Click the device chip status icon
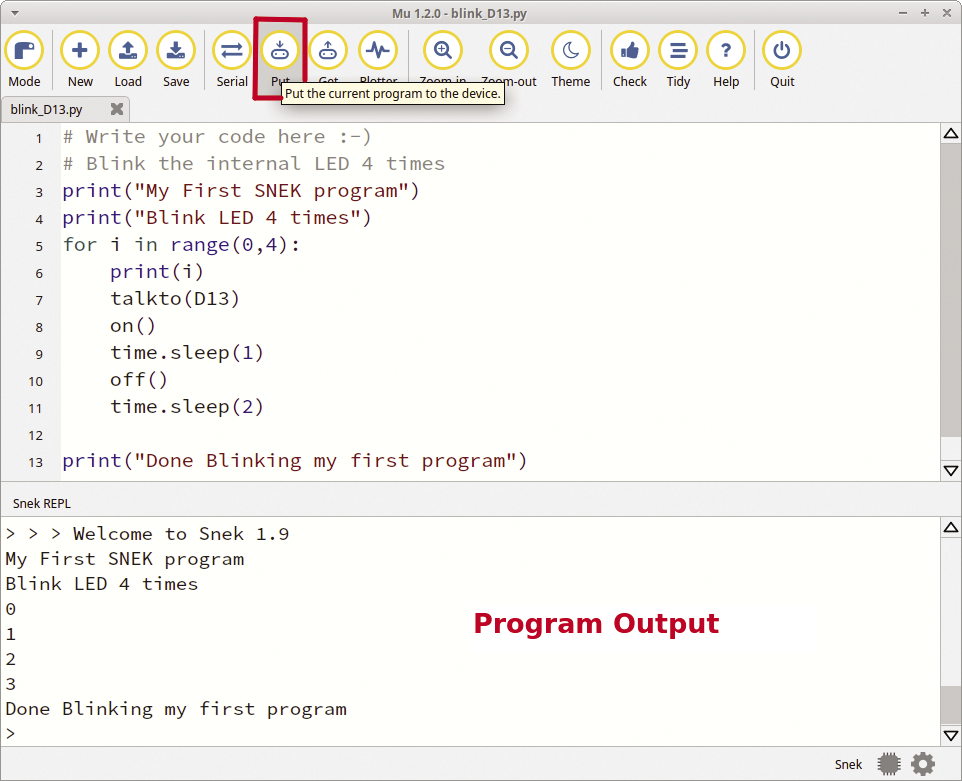 point(889,764)
